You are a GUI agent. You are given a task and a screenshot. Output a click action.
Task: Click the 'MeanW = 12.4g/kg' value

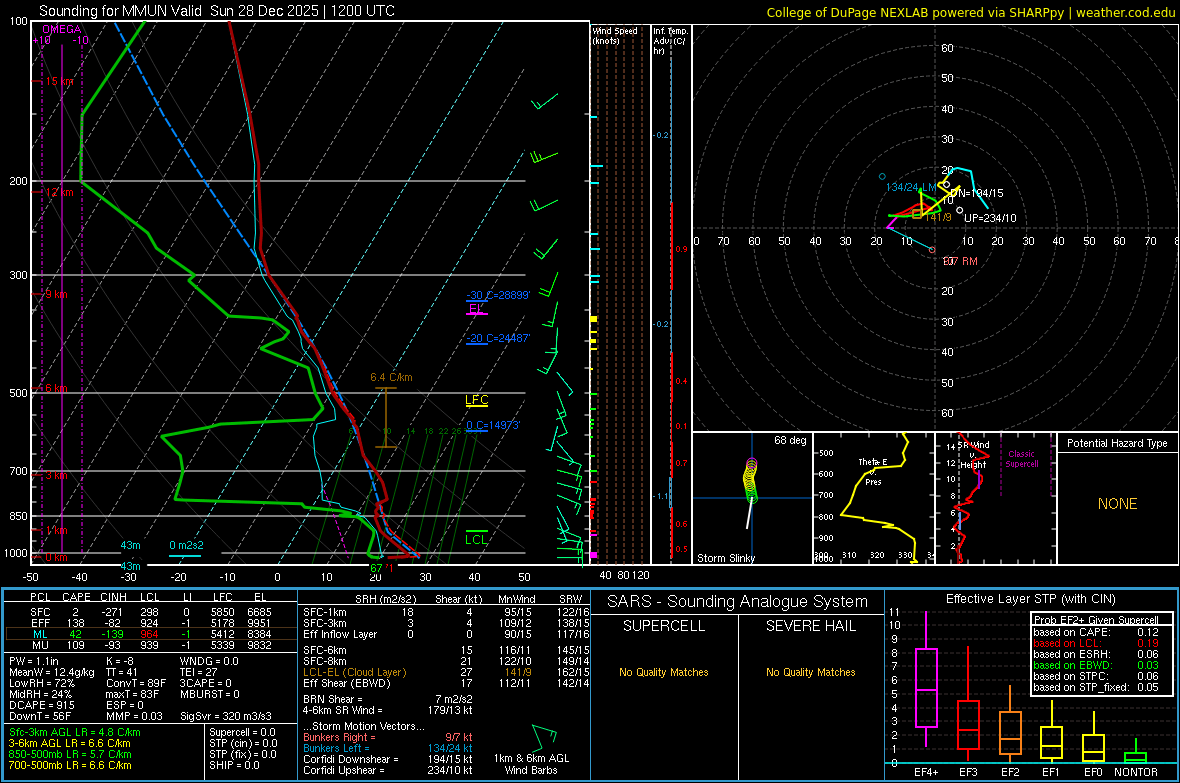pyautogui.click(x=52, y=672)
